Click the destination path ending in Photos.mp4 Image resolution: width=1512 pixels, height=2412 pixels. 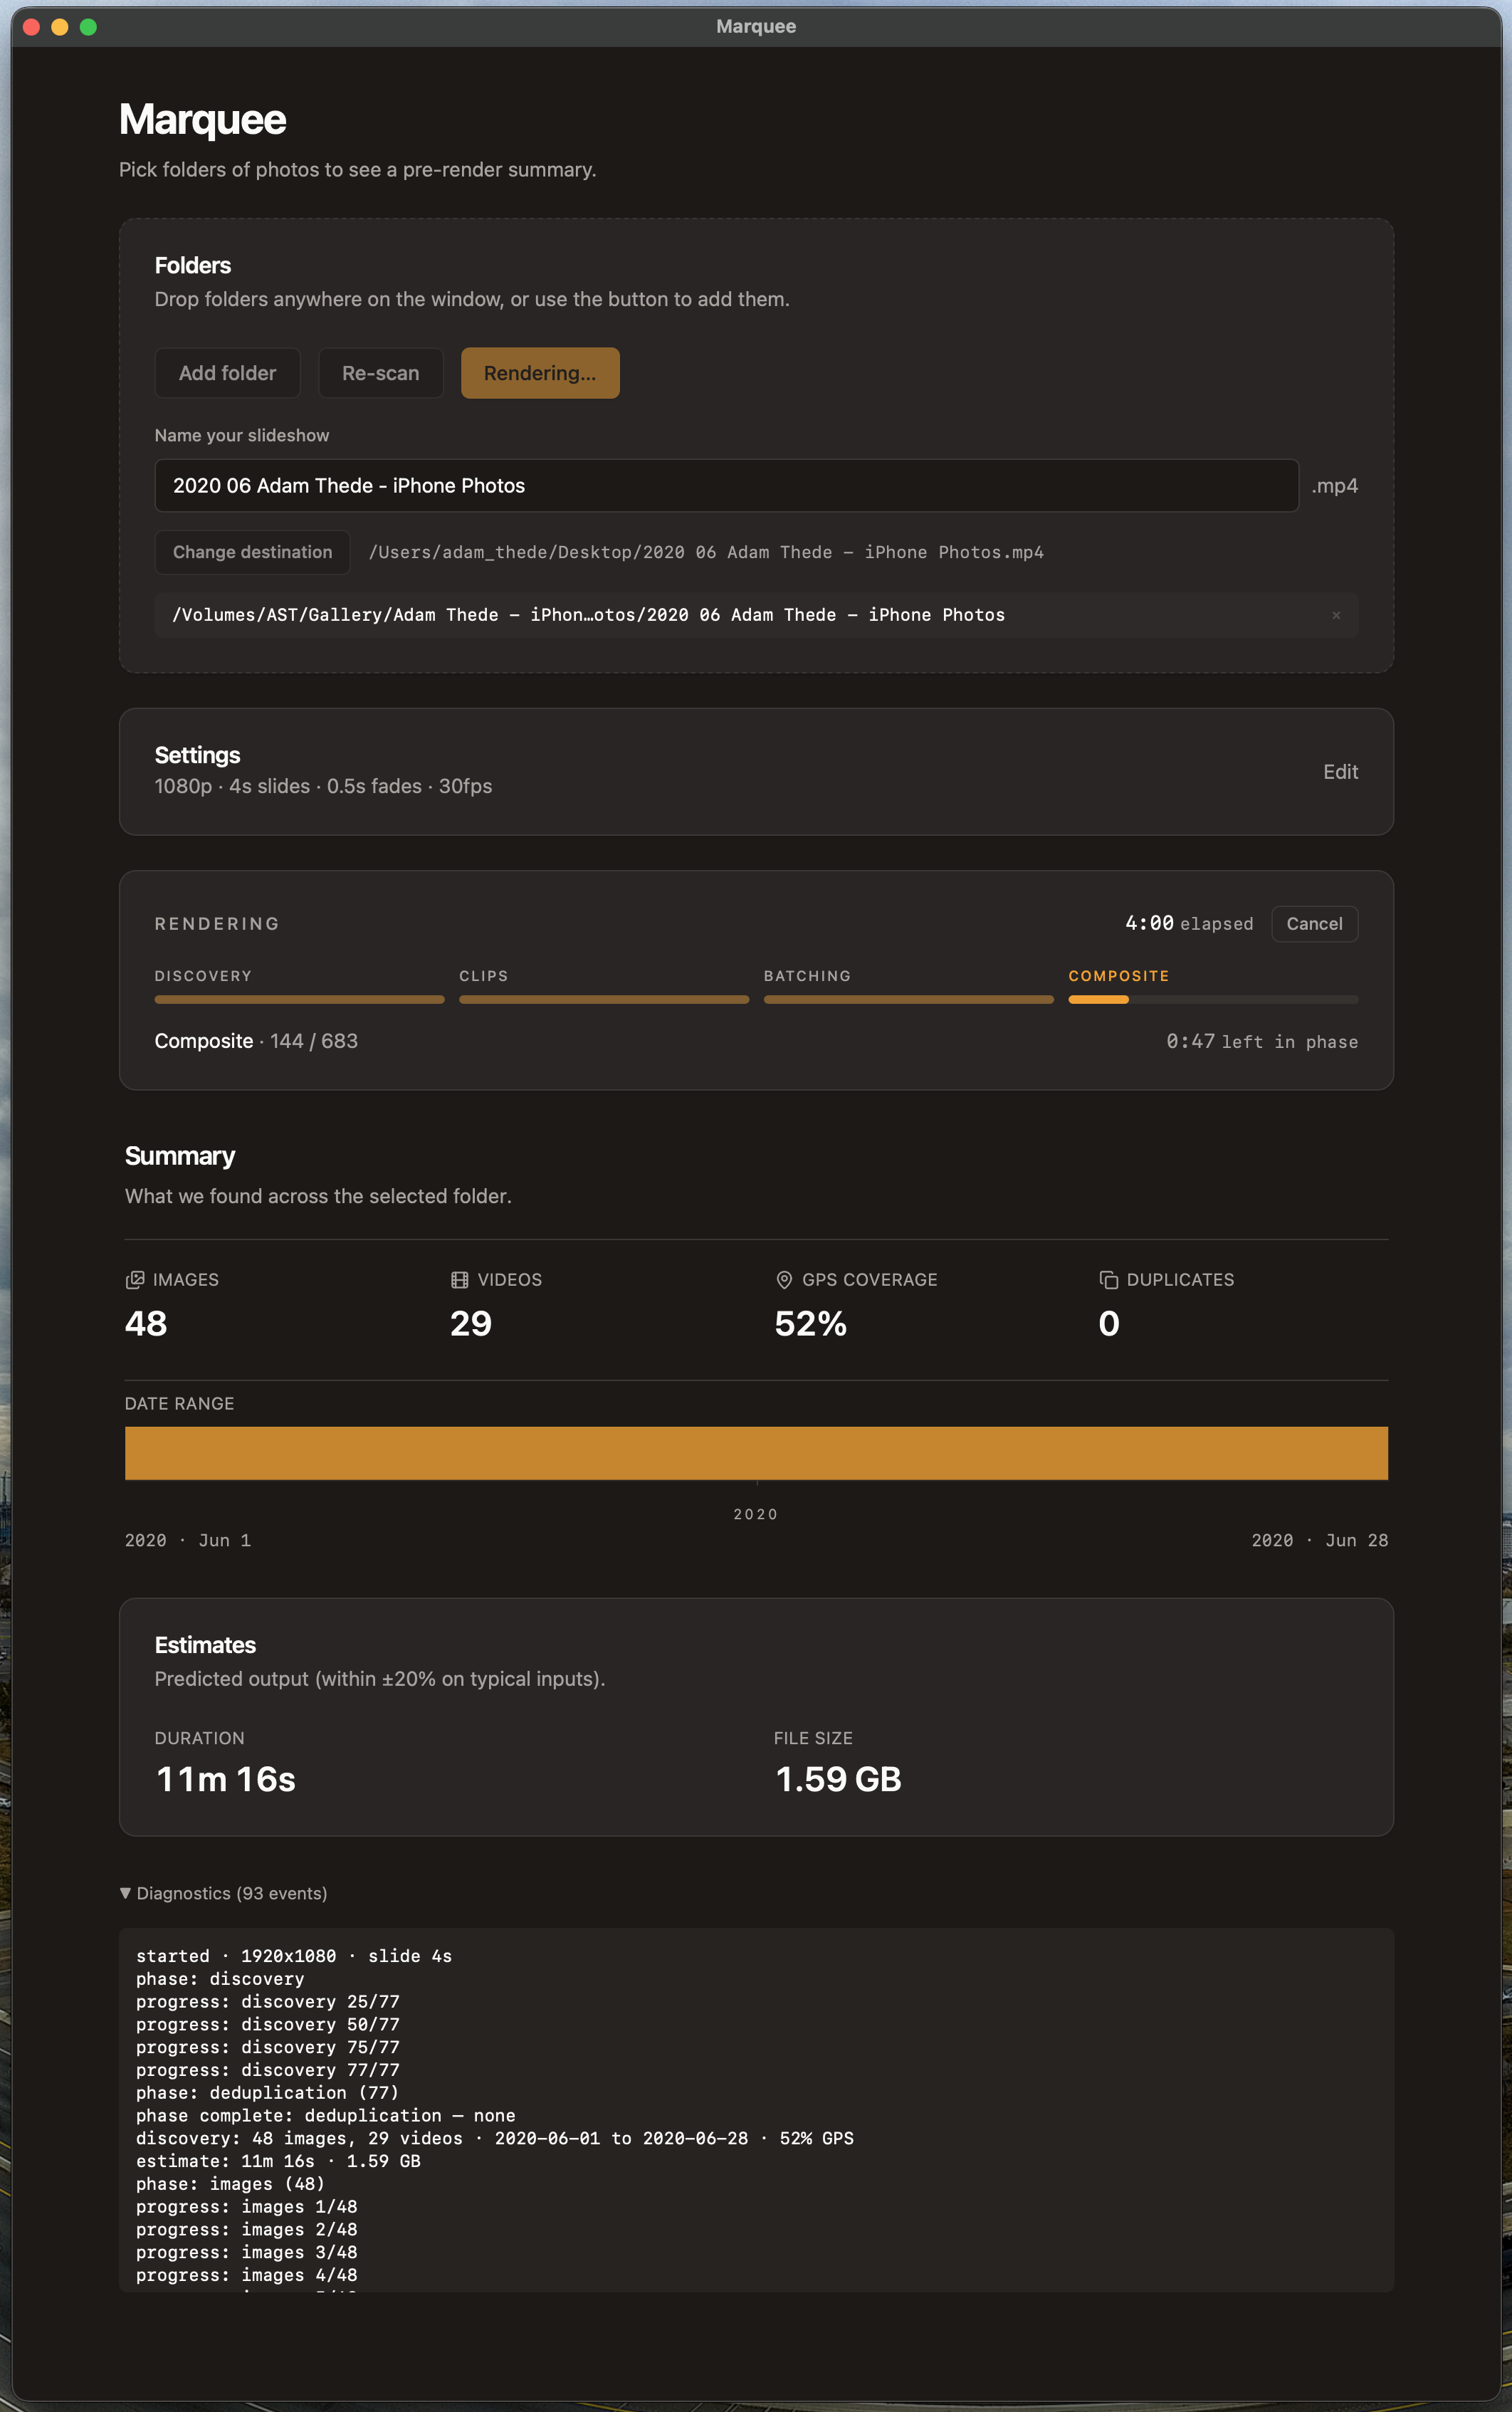coord(706,552)
